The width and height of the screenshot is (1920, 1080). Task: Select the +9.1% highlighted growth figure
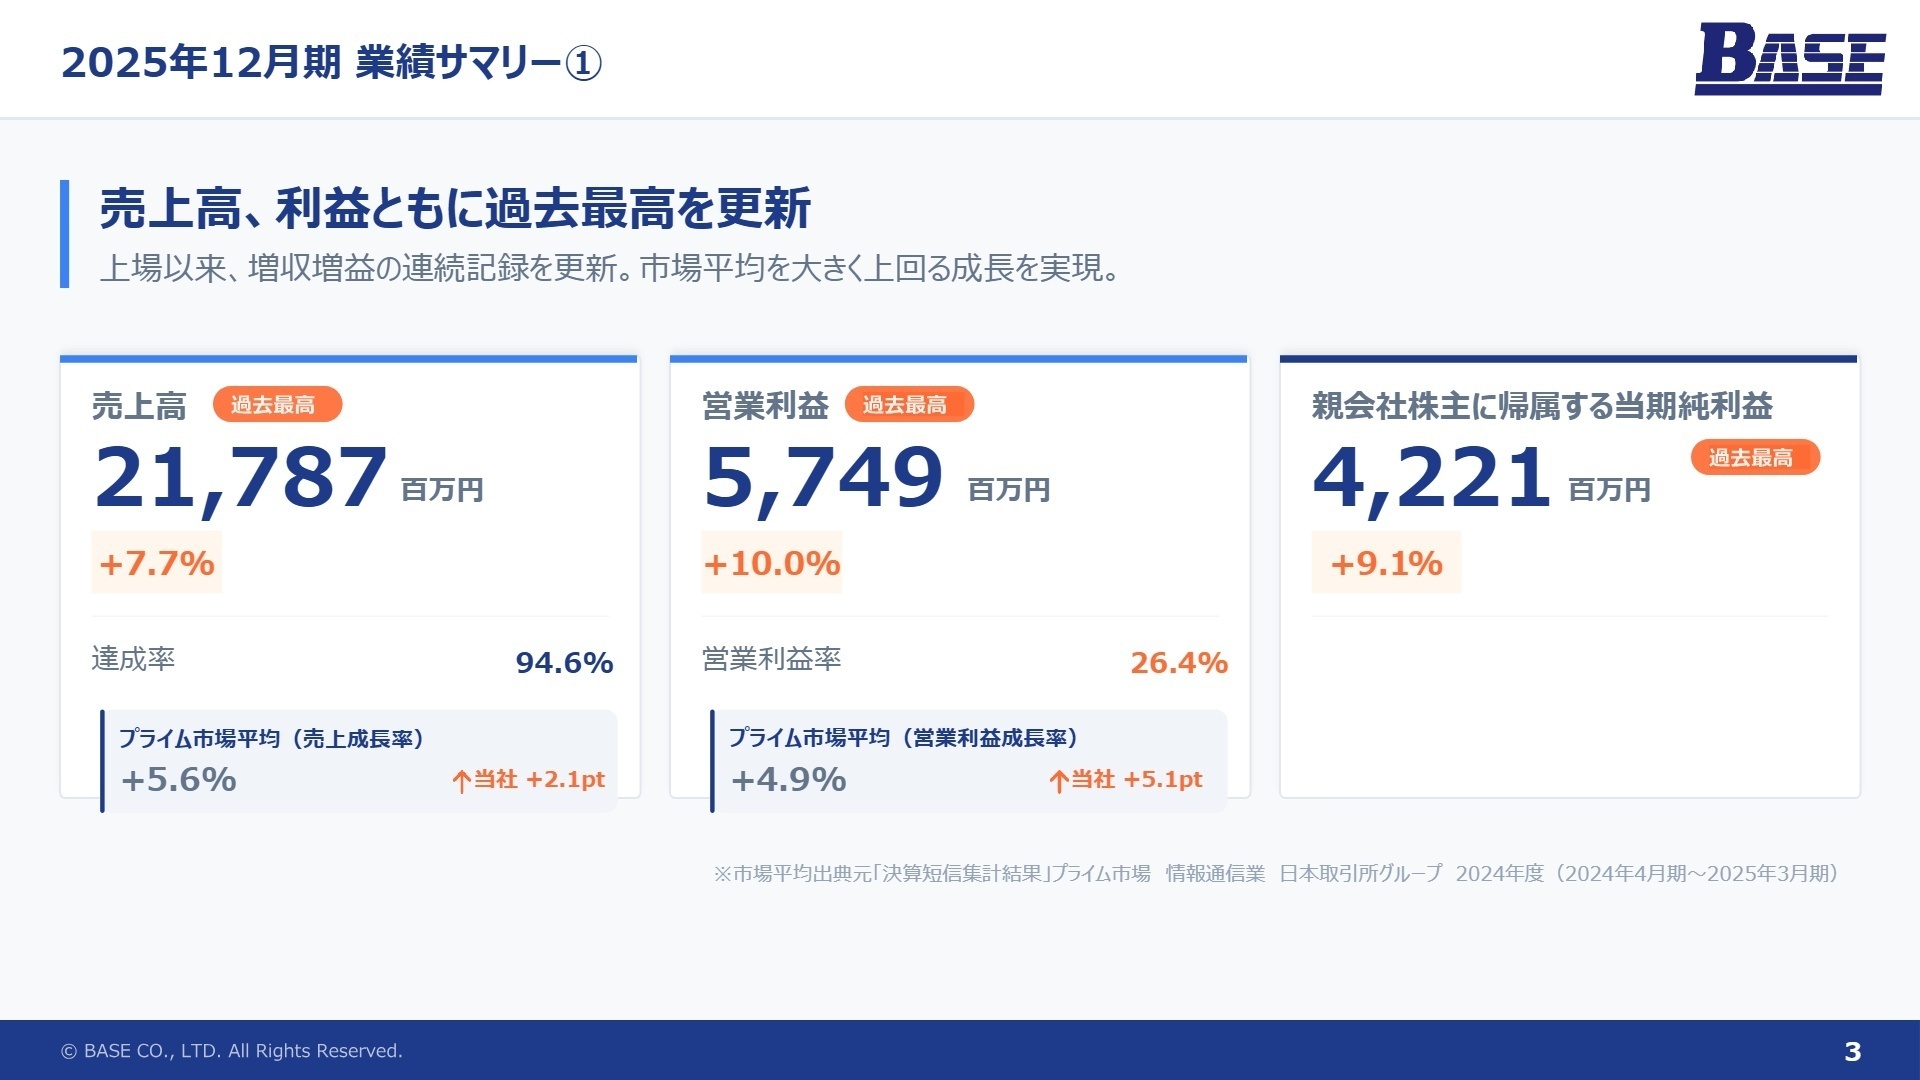1386,562
